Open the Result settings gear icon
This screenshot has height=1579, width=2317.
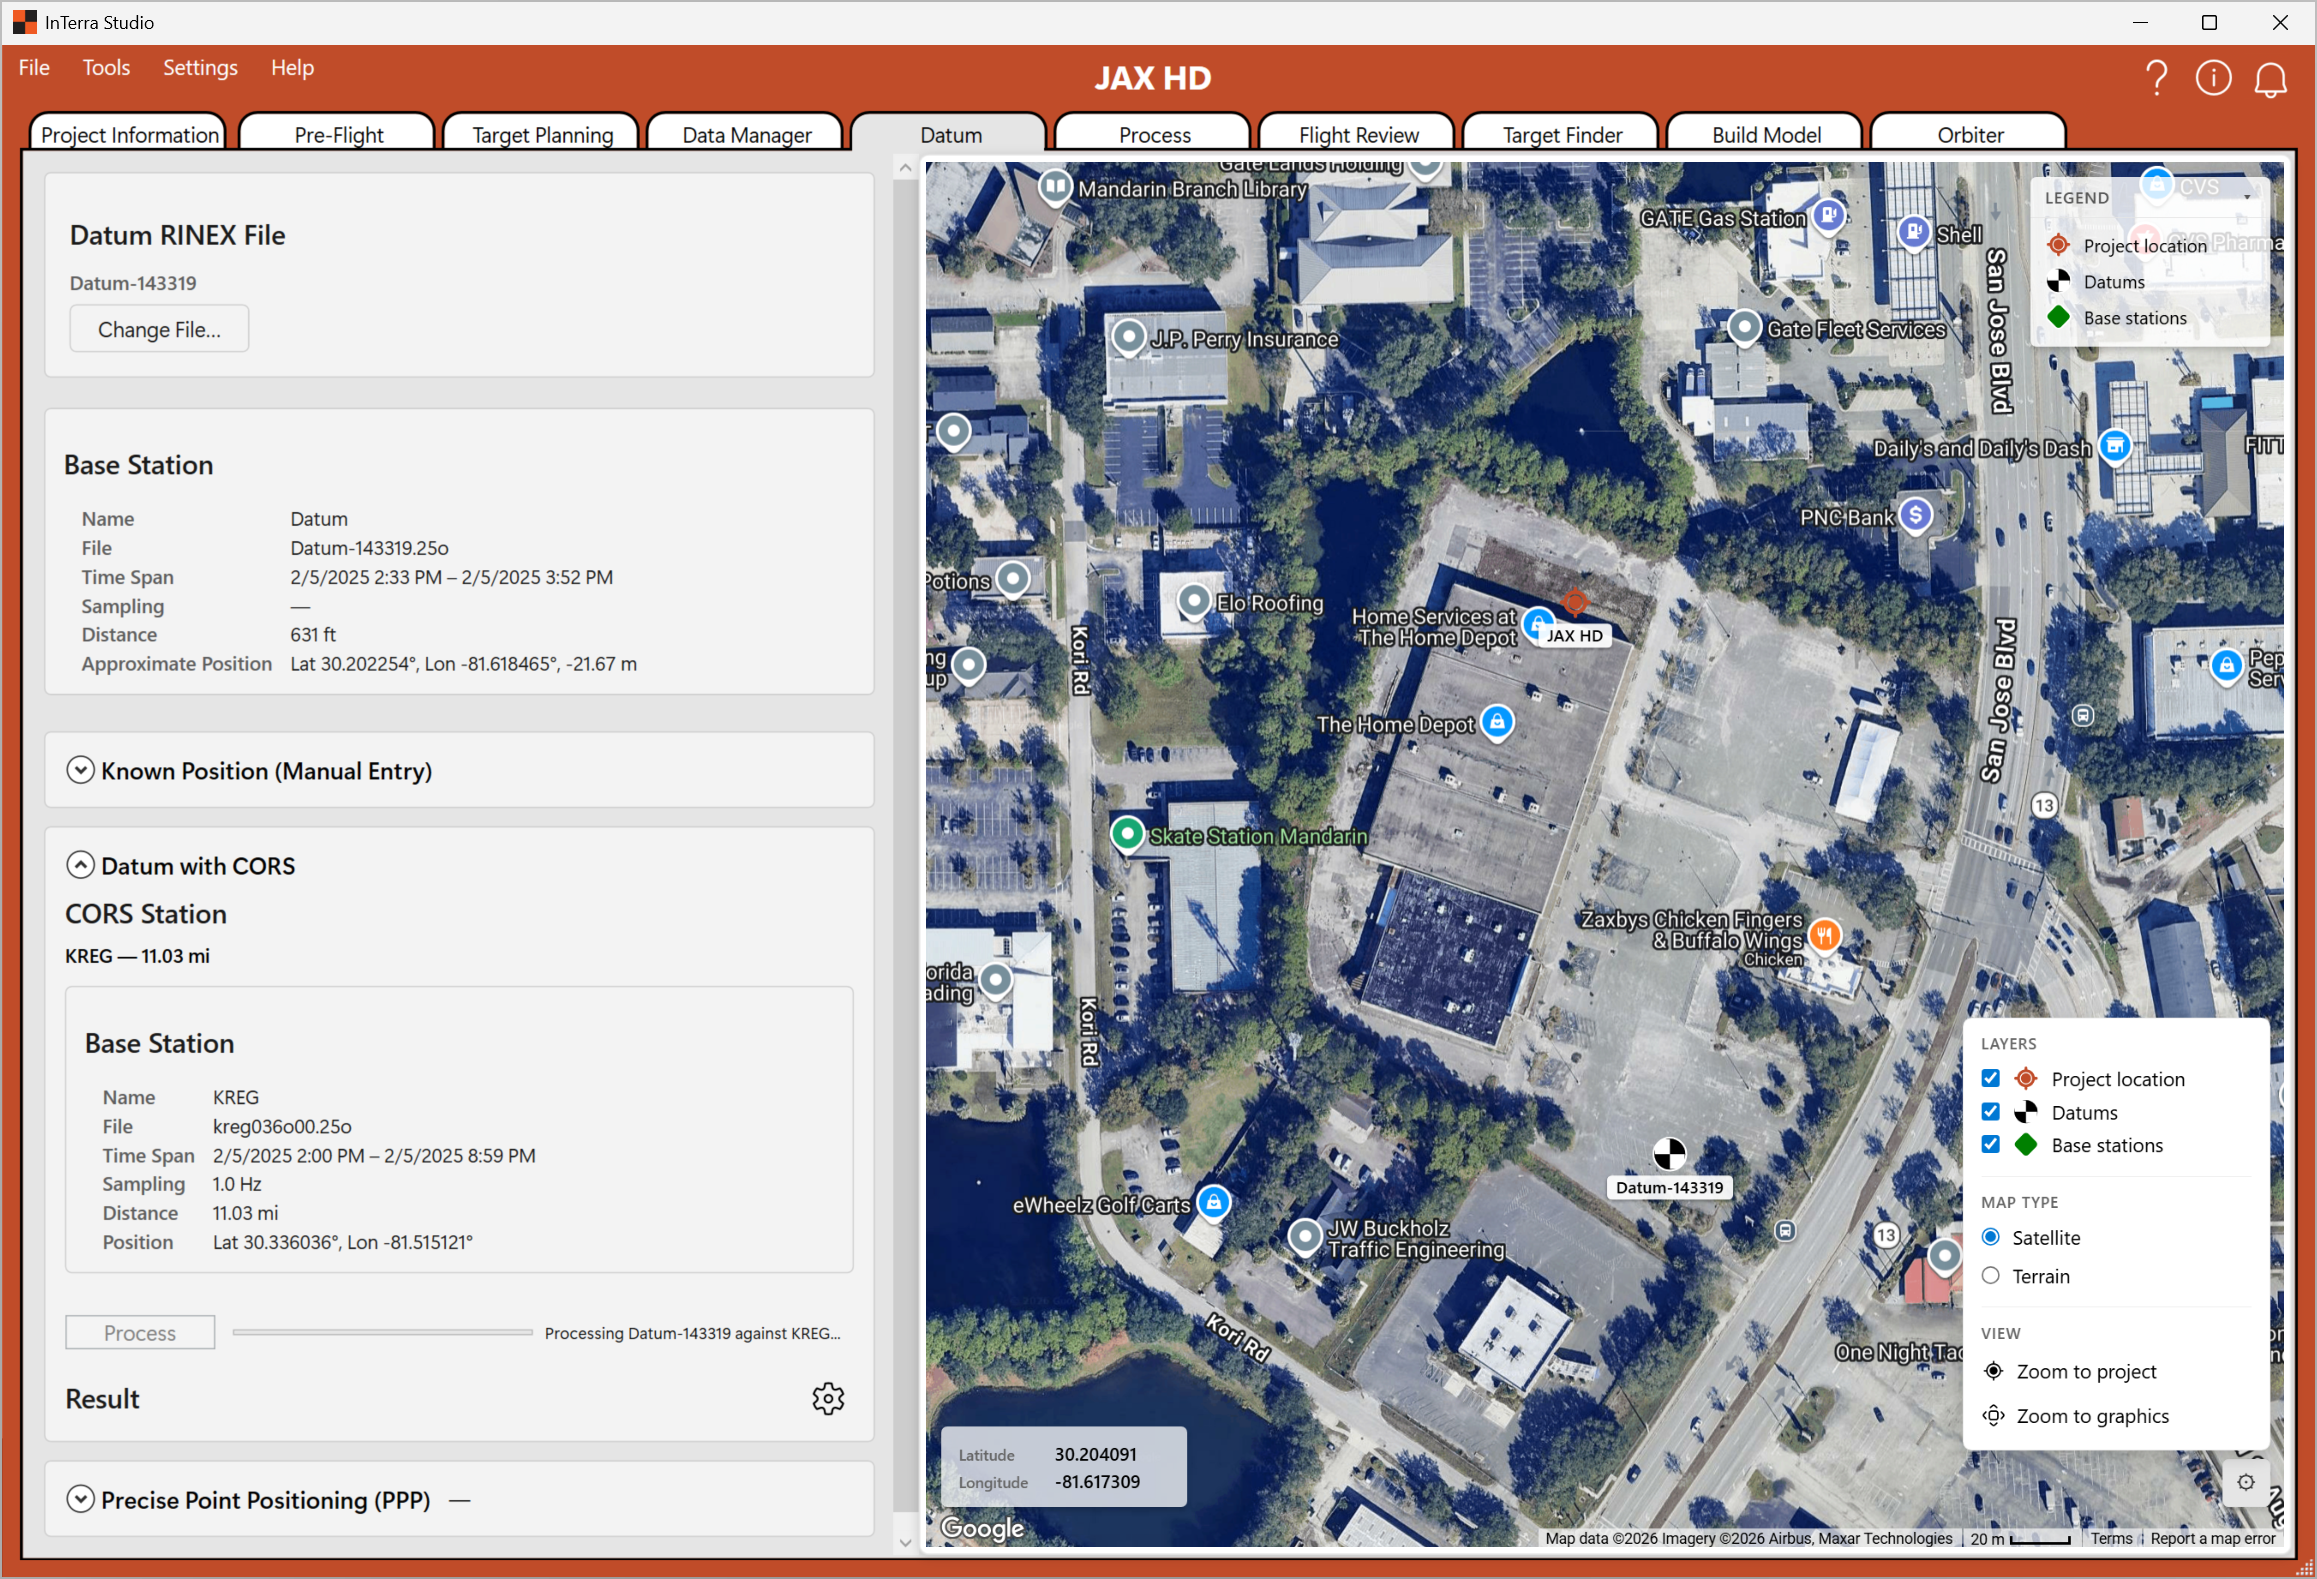828,1398
